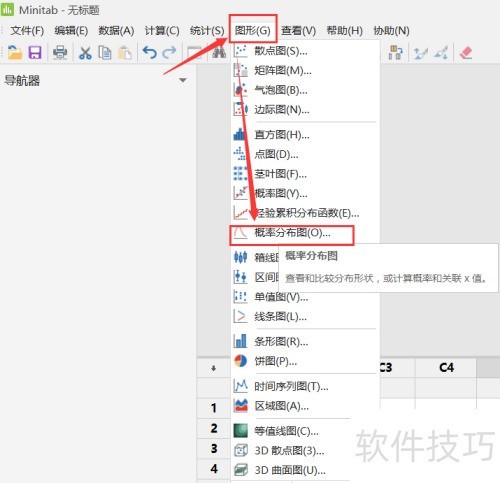Click the dotplot icon beside 点图(D)
The height and width of the screenshot is (483, 500).
[240, 154]
